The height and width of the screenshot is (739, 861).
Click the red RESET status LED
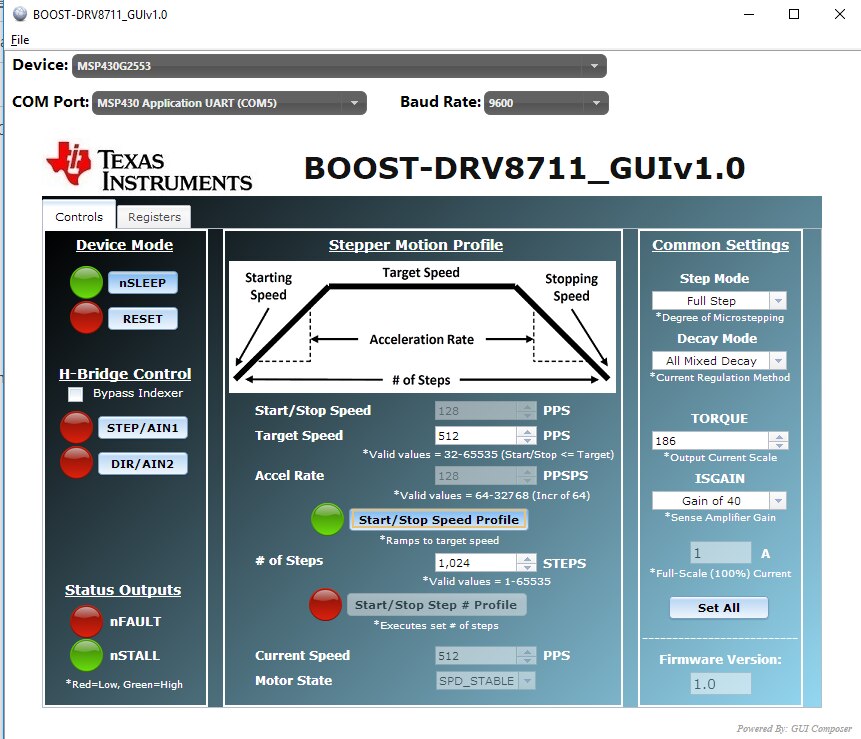pos(86,317)
